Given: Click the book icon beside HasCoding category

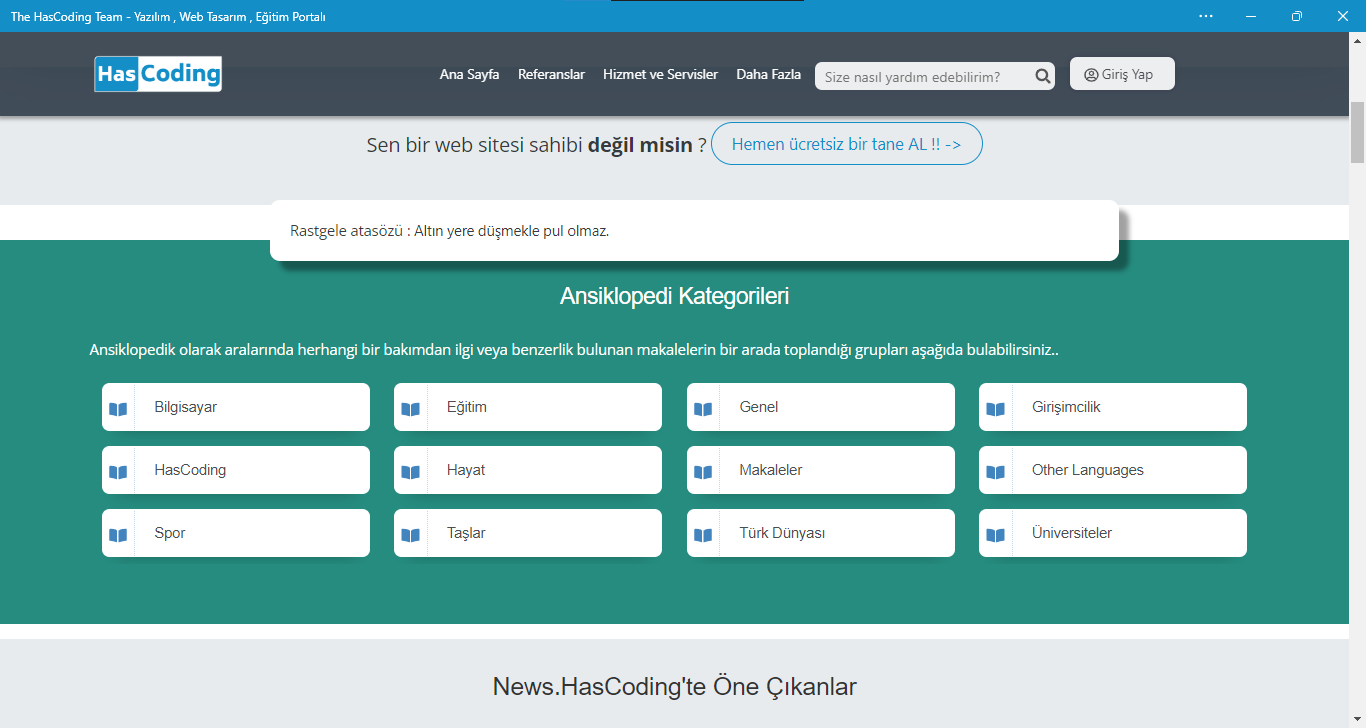Looking at the screenshot, I should point(118,472).
